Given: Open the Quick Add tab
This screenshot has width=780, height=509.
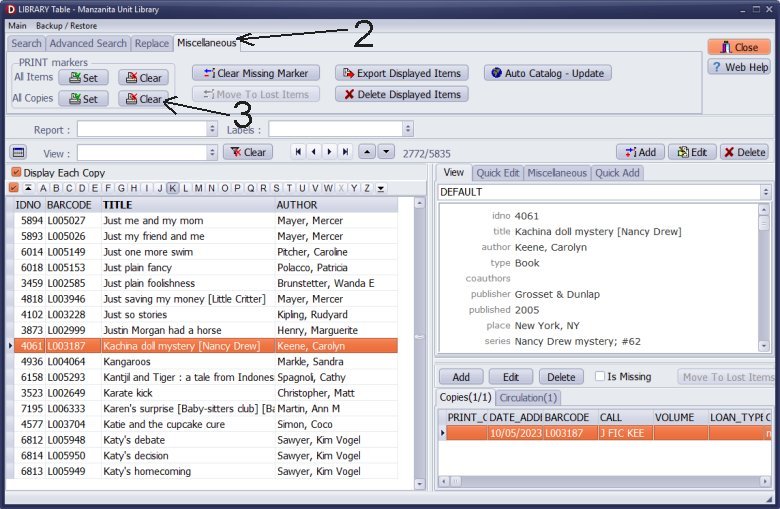Looking at the screenshot, I should (617, 173).
